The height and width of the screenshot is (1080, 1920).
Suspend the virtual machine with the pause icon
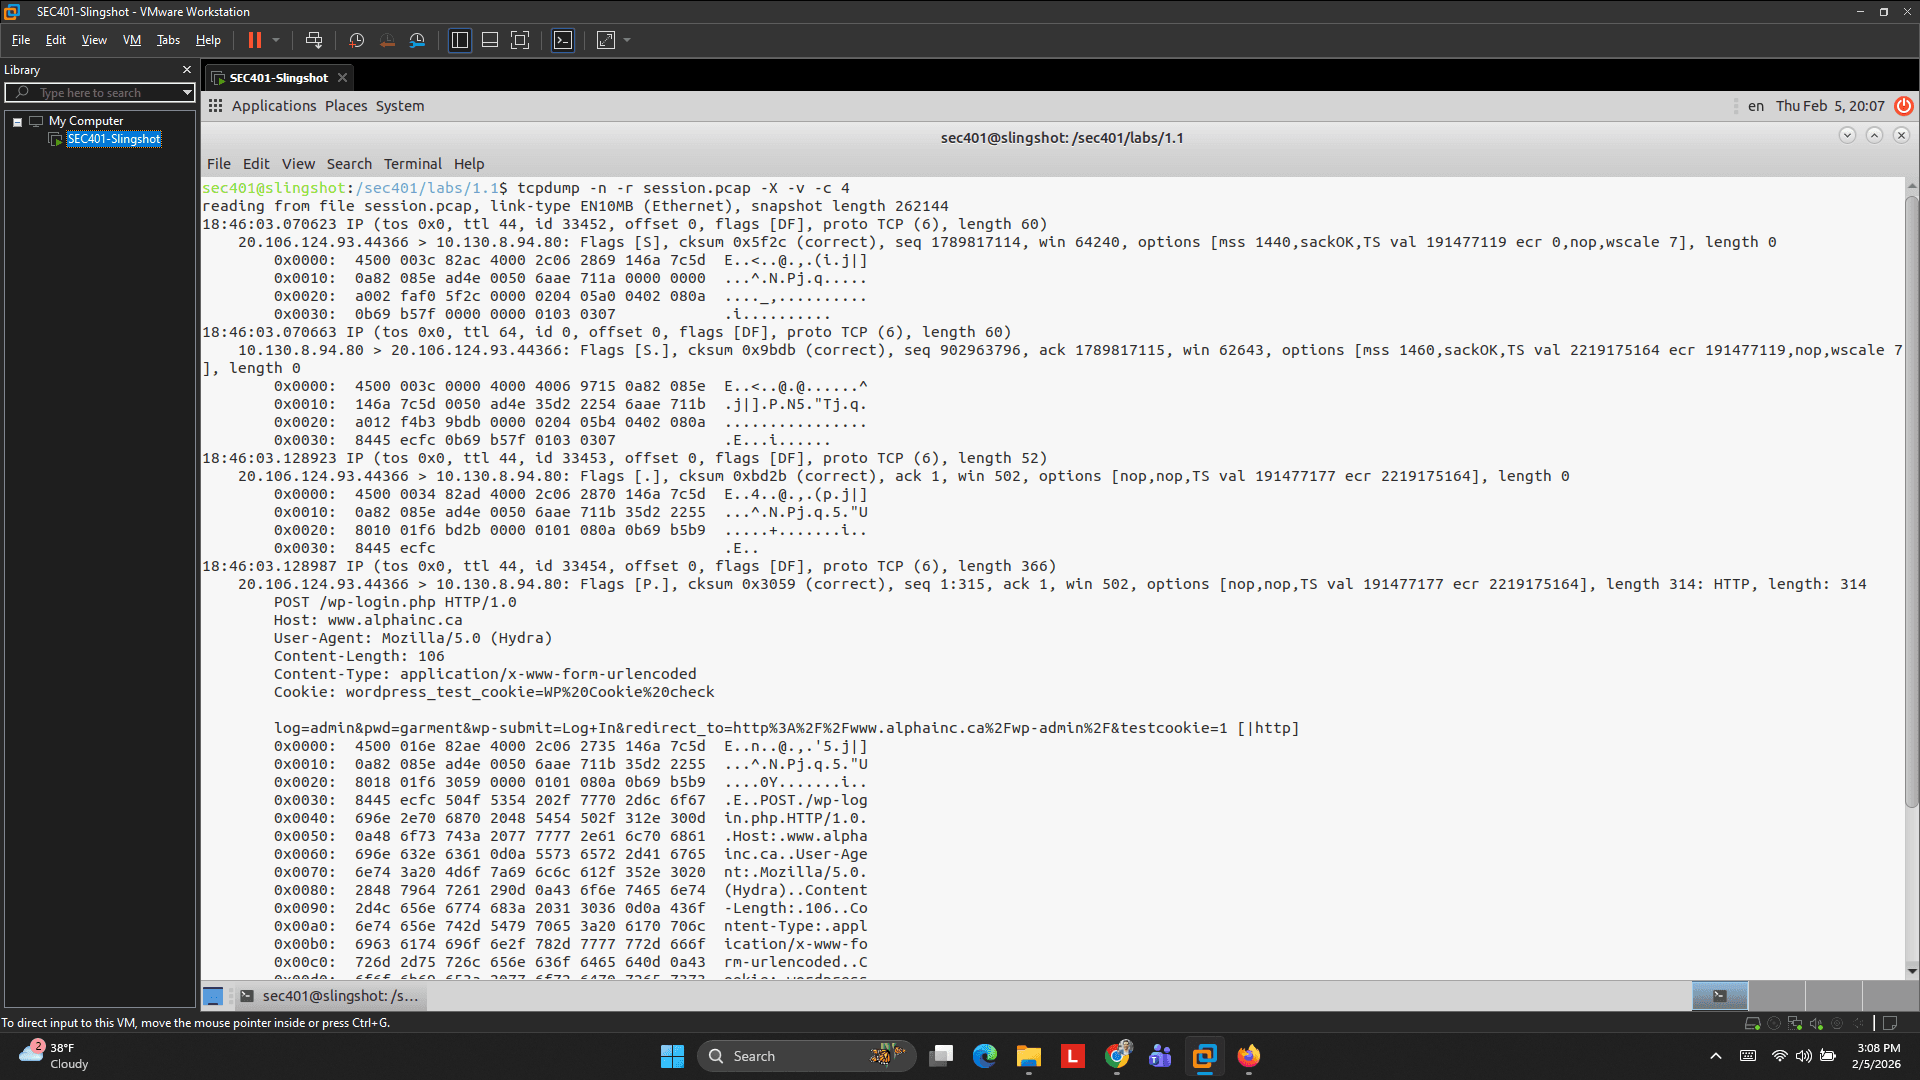pyautogui.click(x=256, y=40)
